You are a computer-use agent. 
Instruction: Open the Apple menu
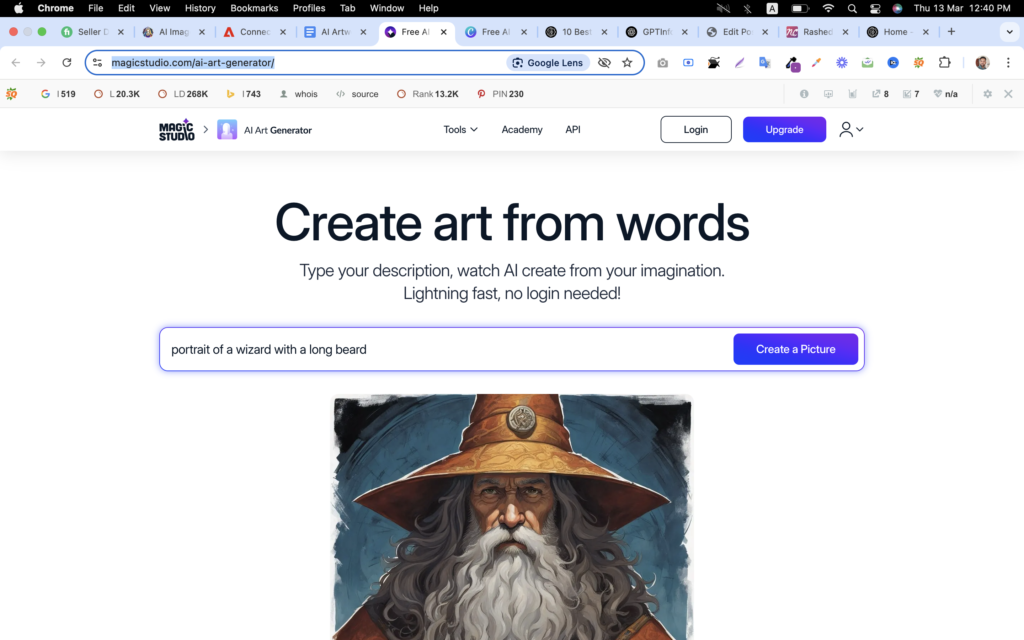[x=18, y=8]
